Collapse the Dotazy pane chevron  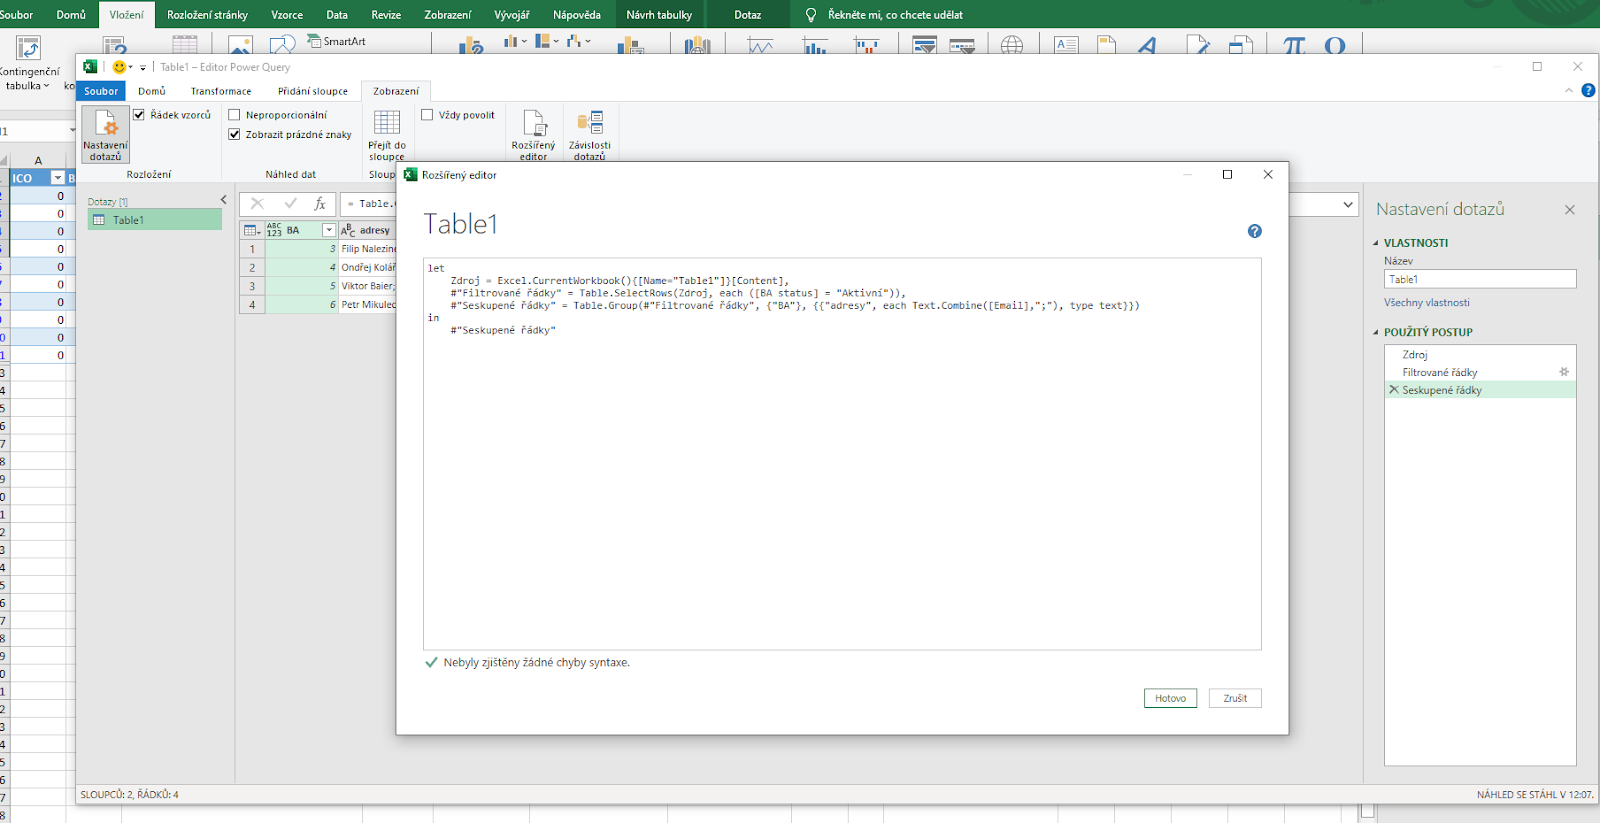point(224,200)
